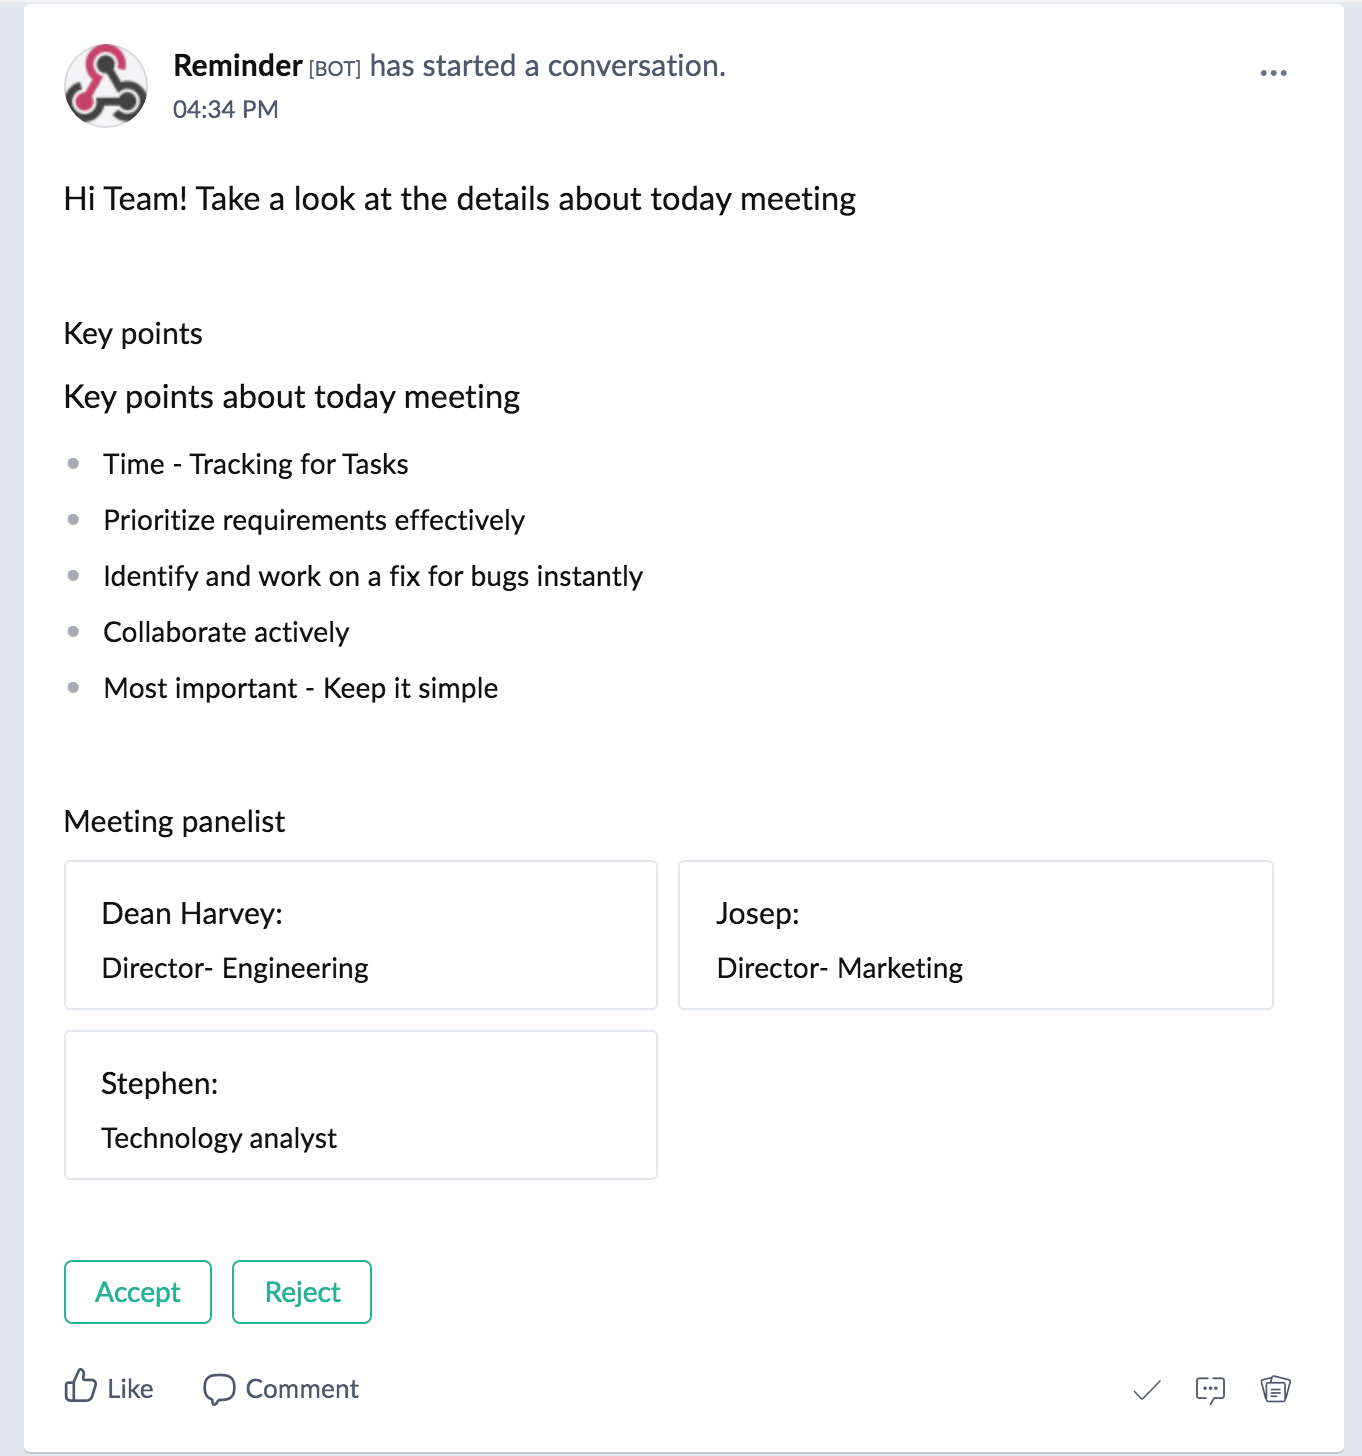Click the Comment speech bubble icon
Viewport: 1362px width, 1456px height.
(219, 1389)
